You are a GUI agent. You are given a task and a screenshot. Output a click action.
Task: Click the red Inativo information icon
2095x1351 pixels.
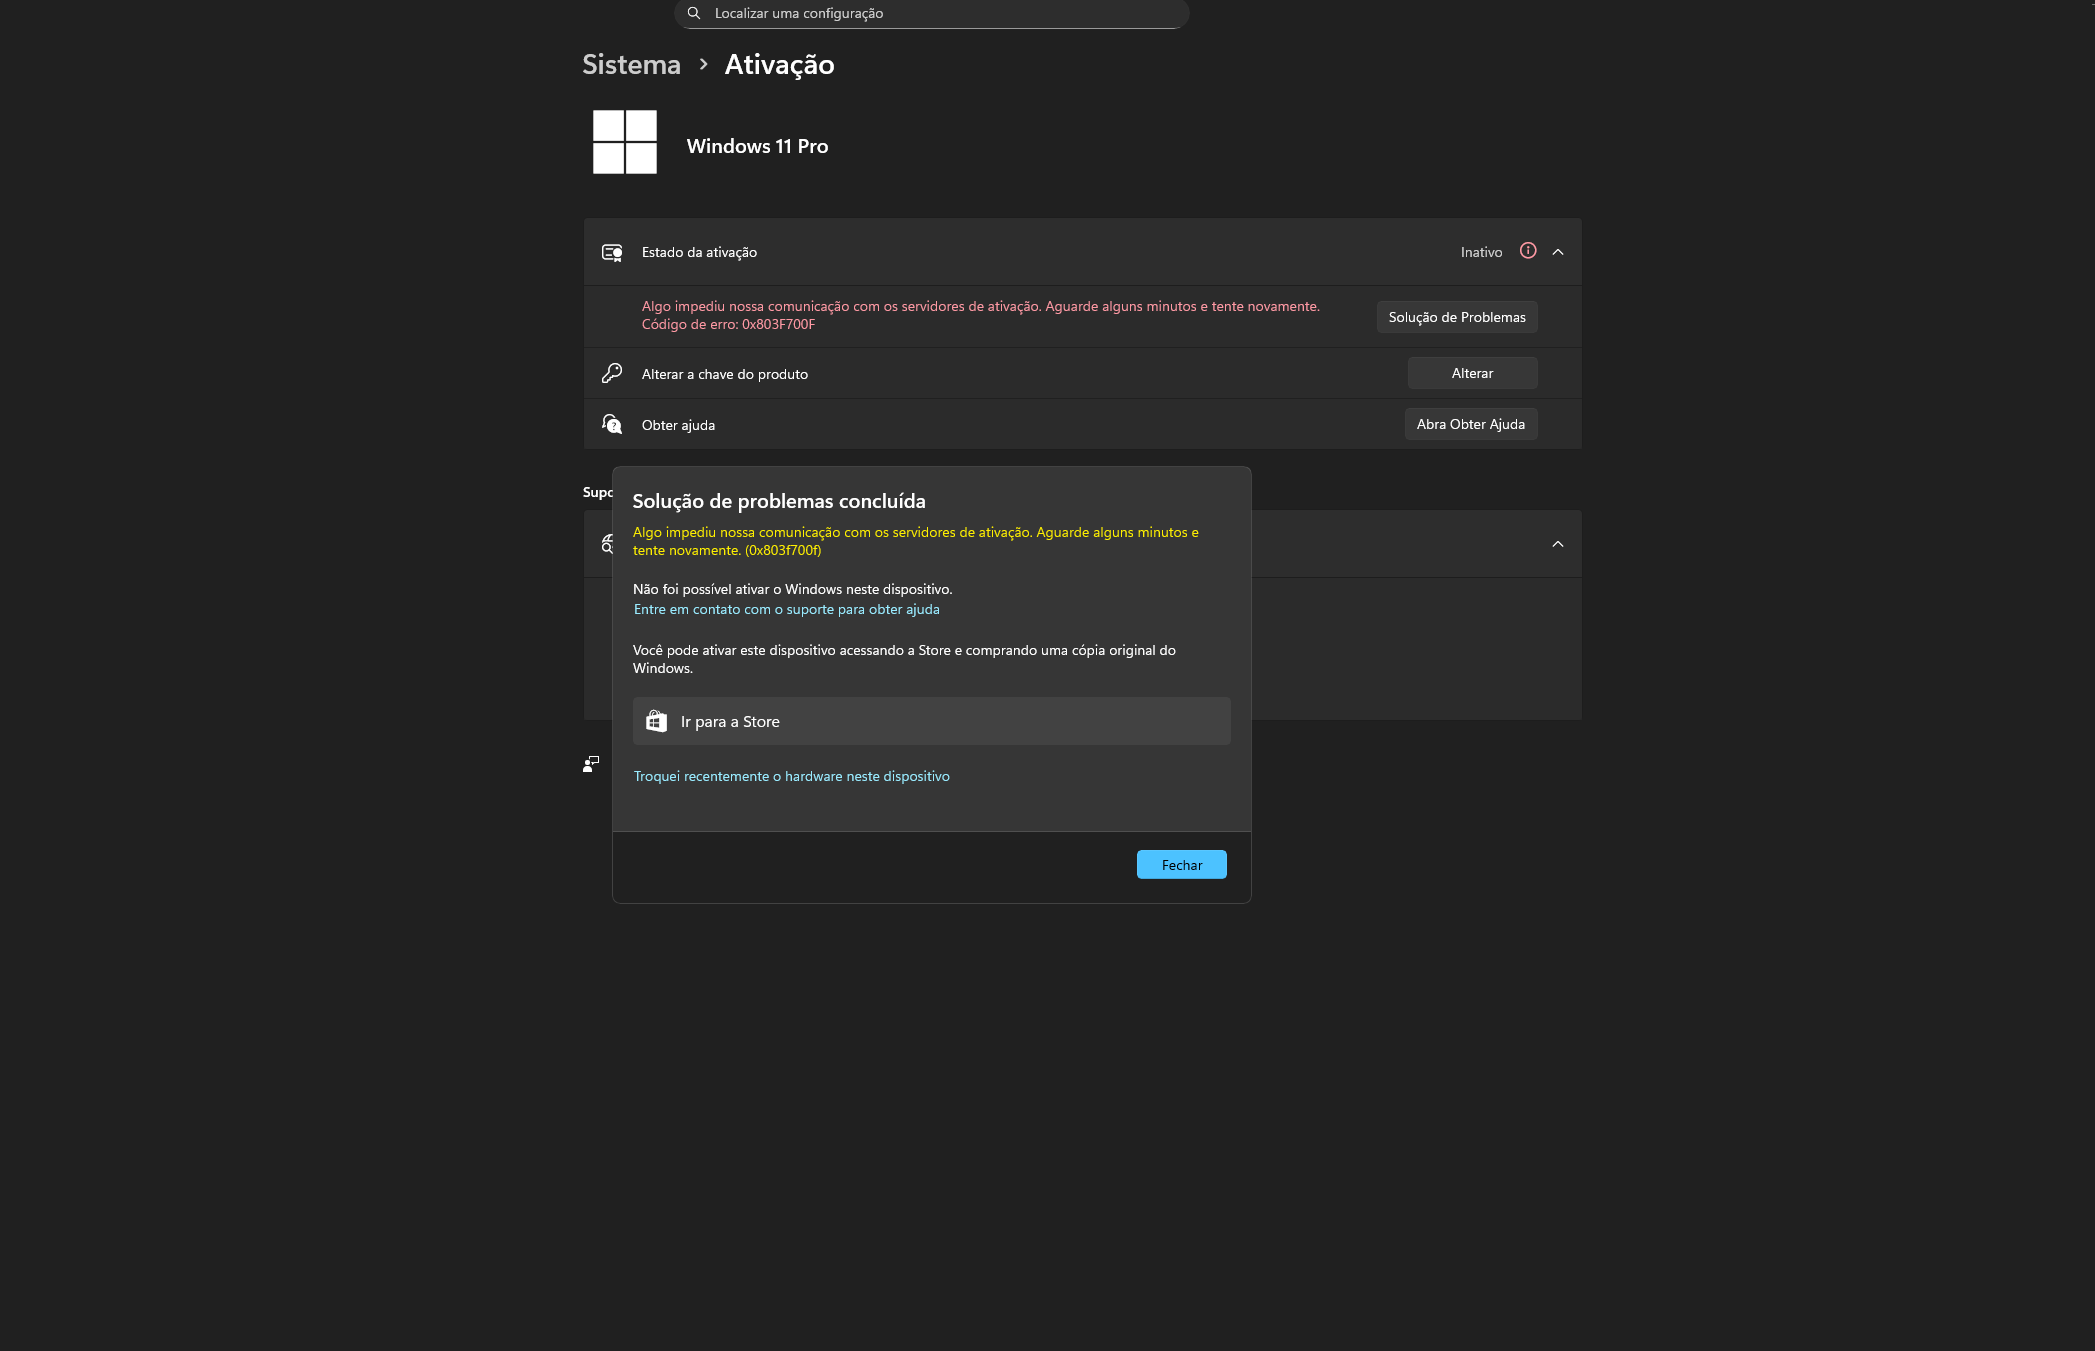tap(1527, 251)
